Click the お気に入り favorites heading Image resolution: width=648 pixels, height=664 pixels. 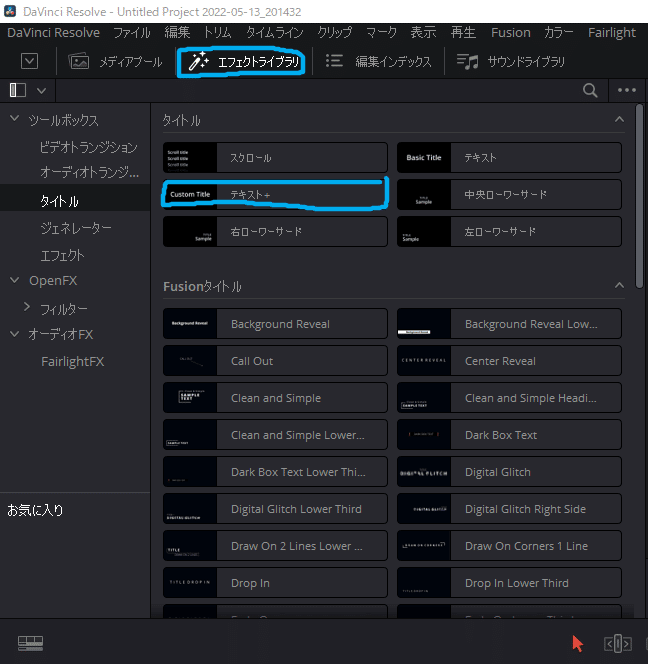coord(35,510)
